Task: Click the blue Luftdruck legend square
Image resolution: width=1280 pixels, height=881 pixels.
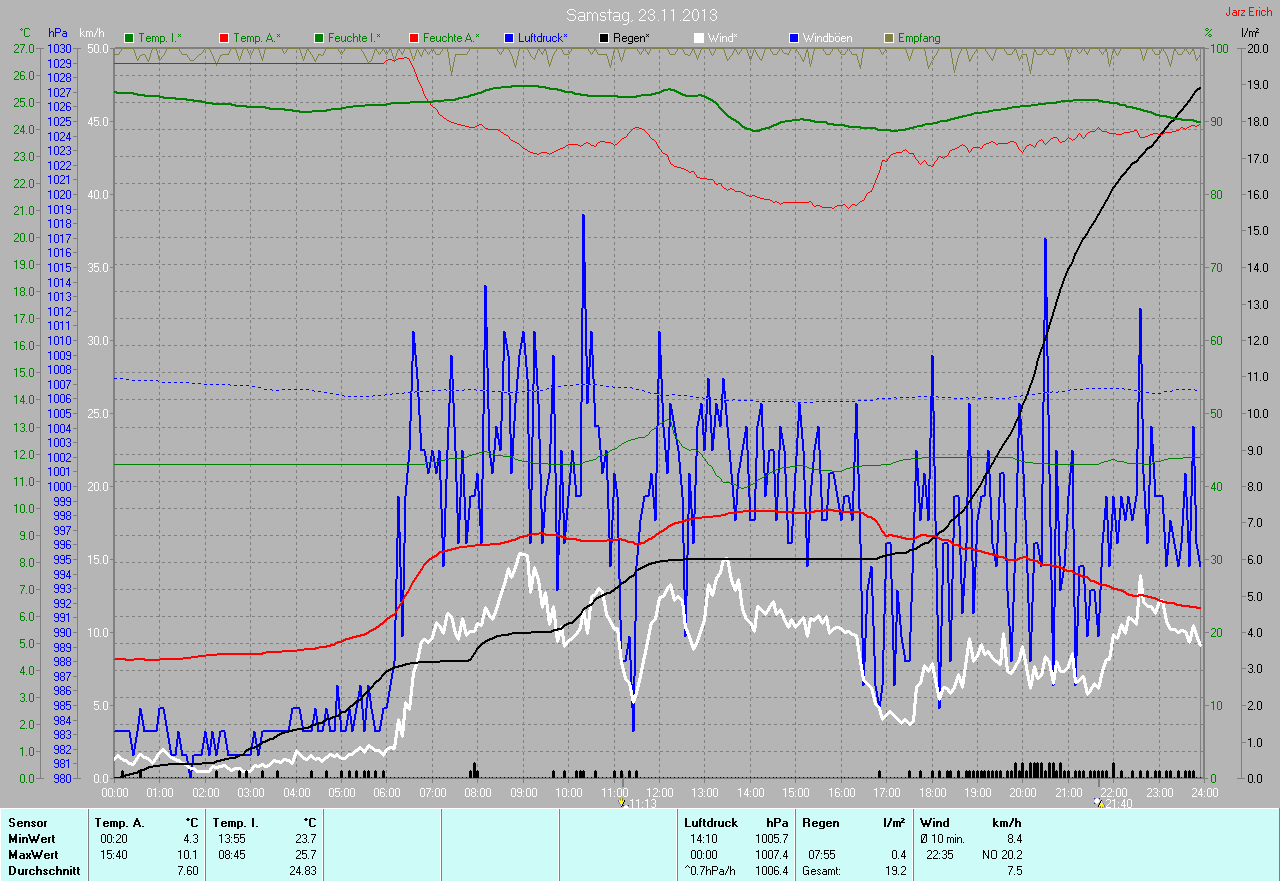Action: [x=509, y=38]
